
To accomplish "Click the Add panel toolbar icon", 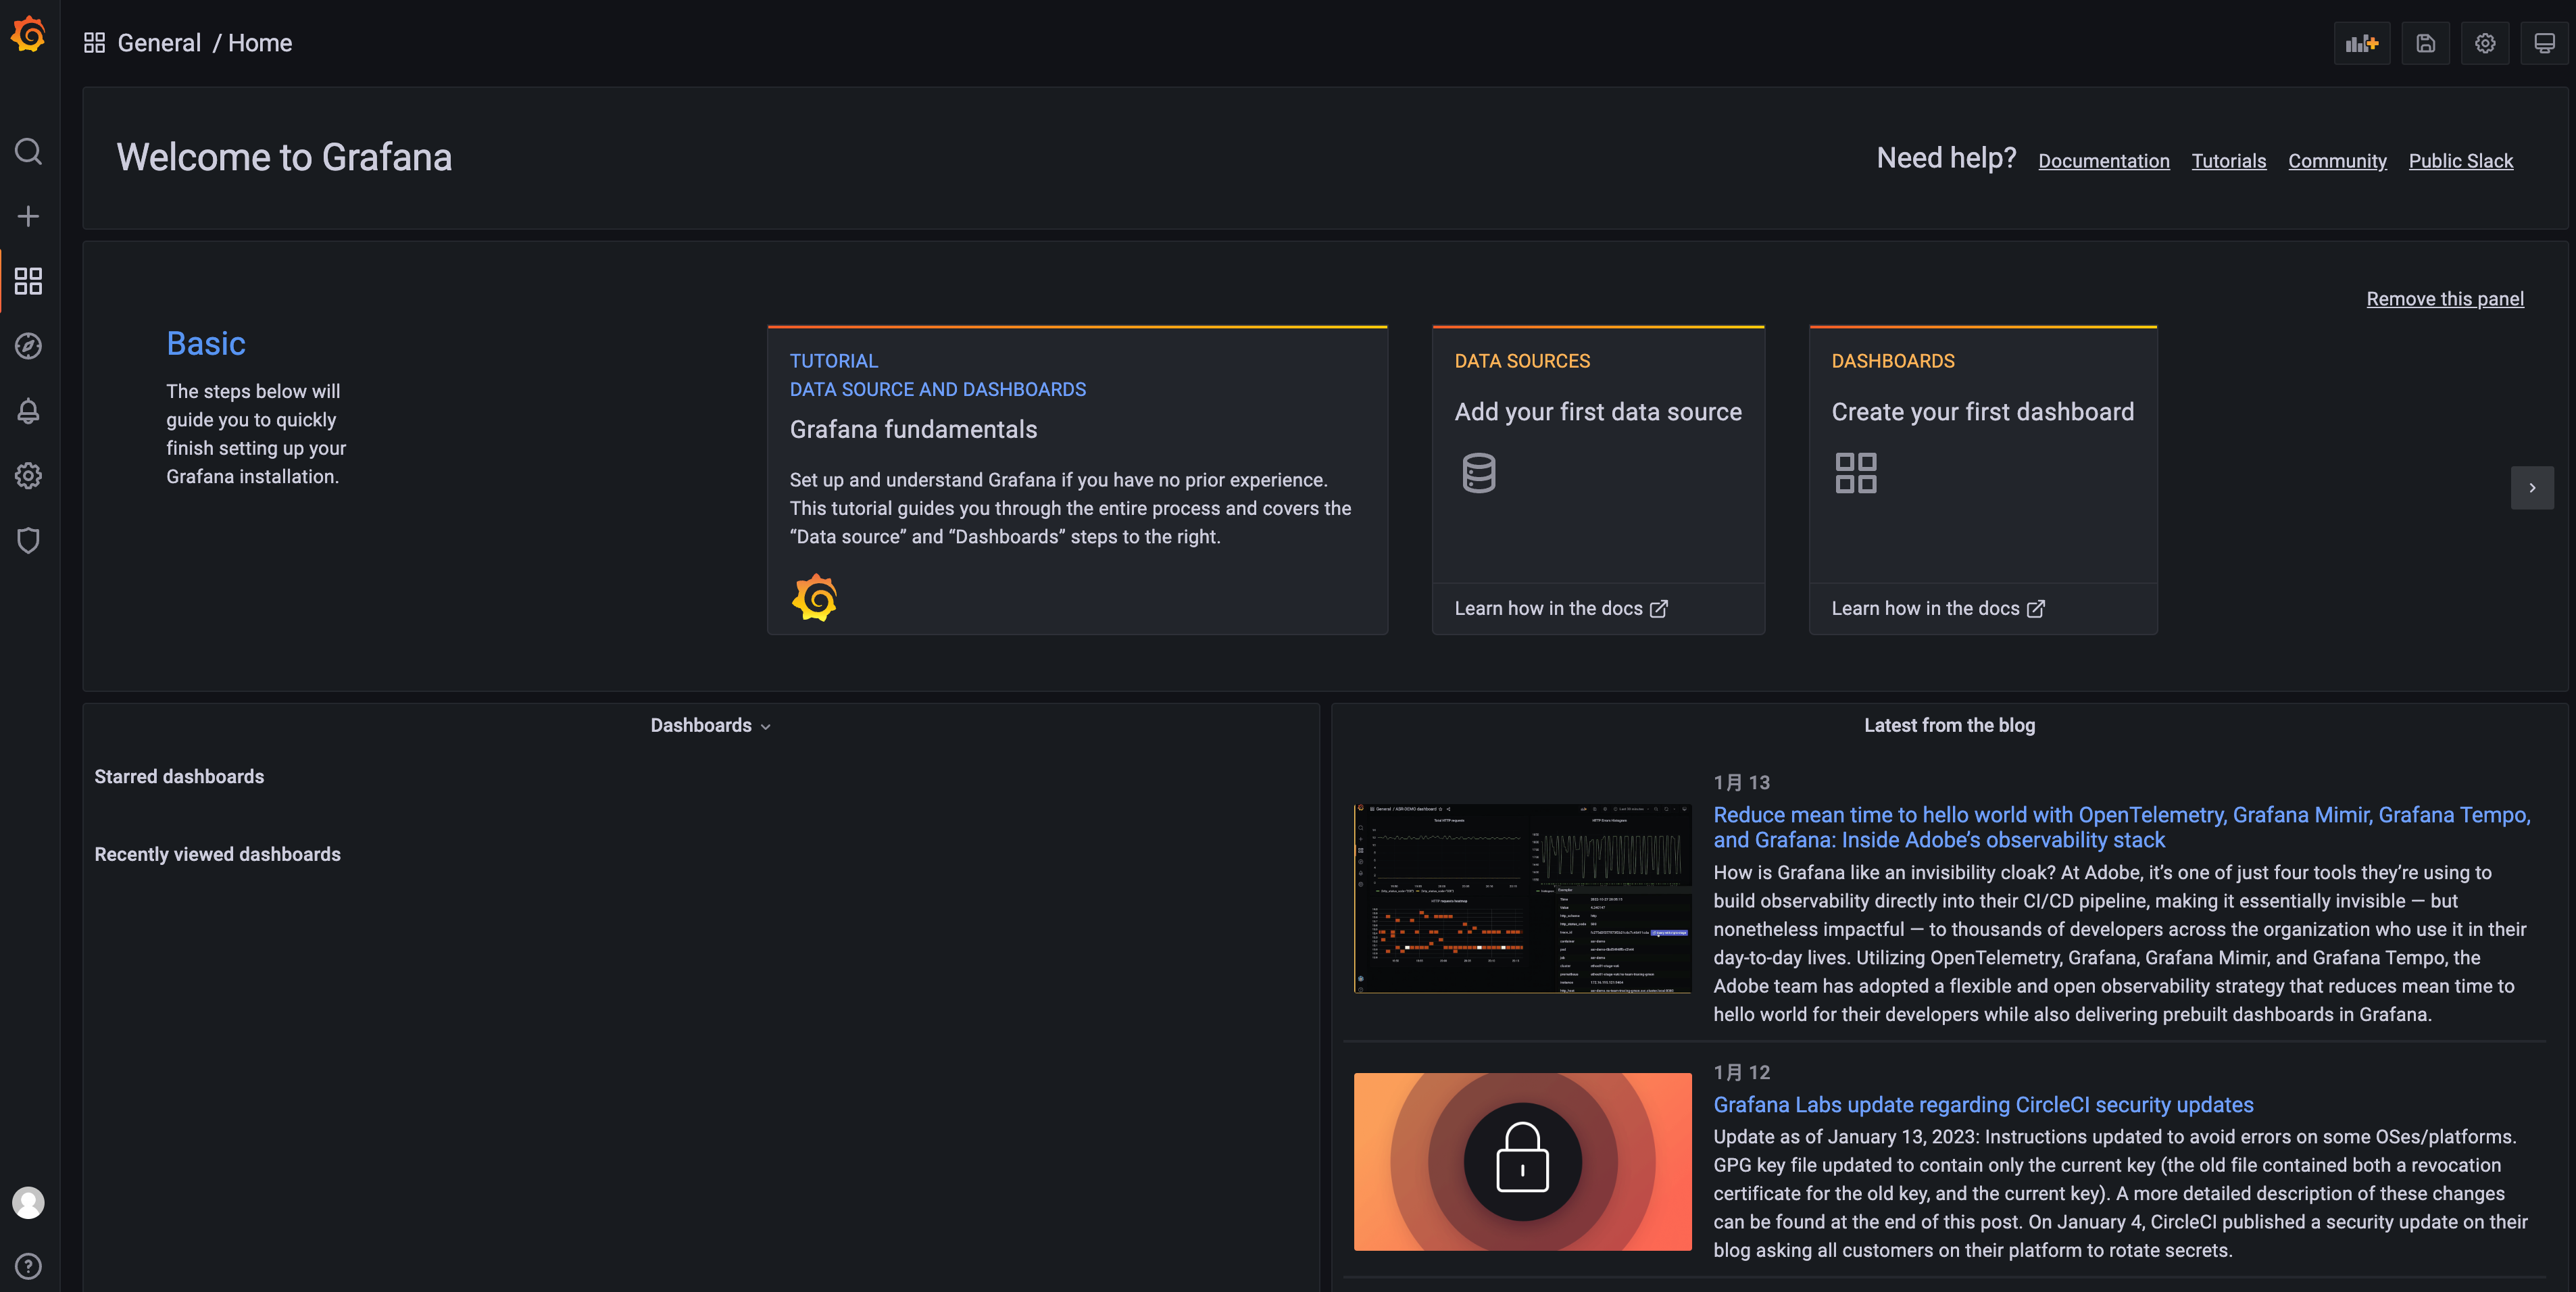I will [x=2361, y=43].
